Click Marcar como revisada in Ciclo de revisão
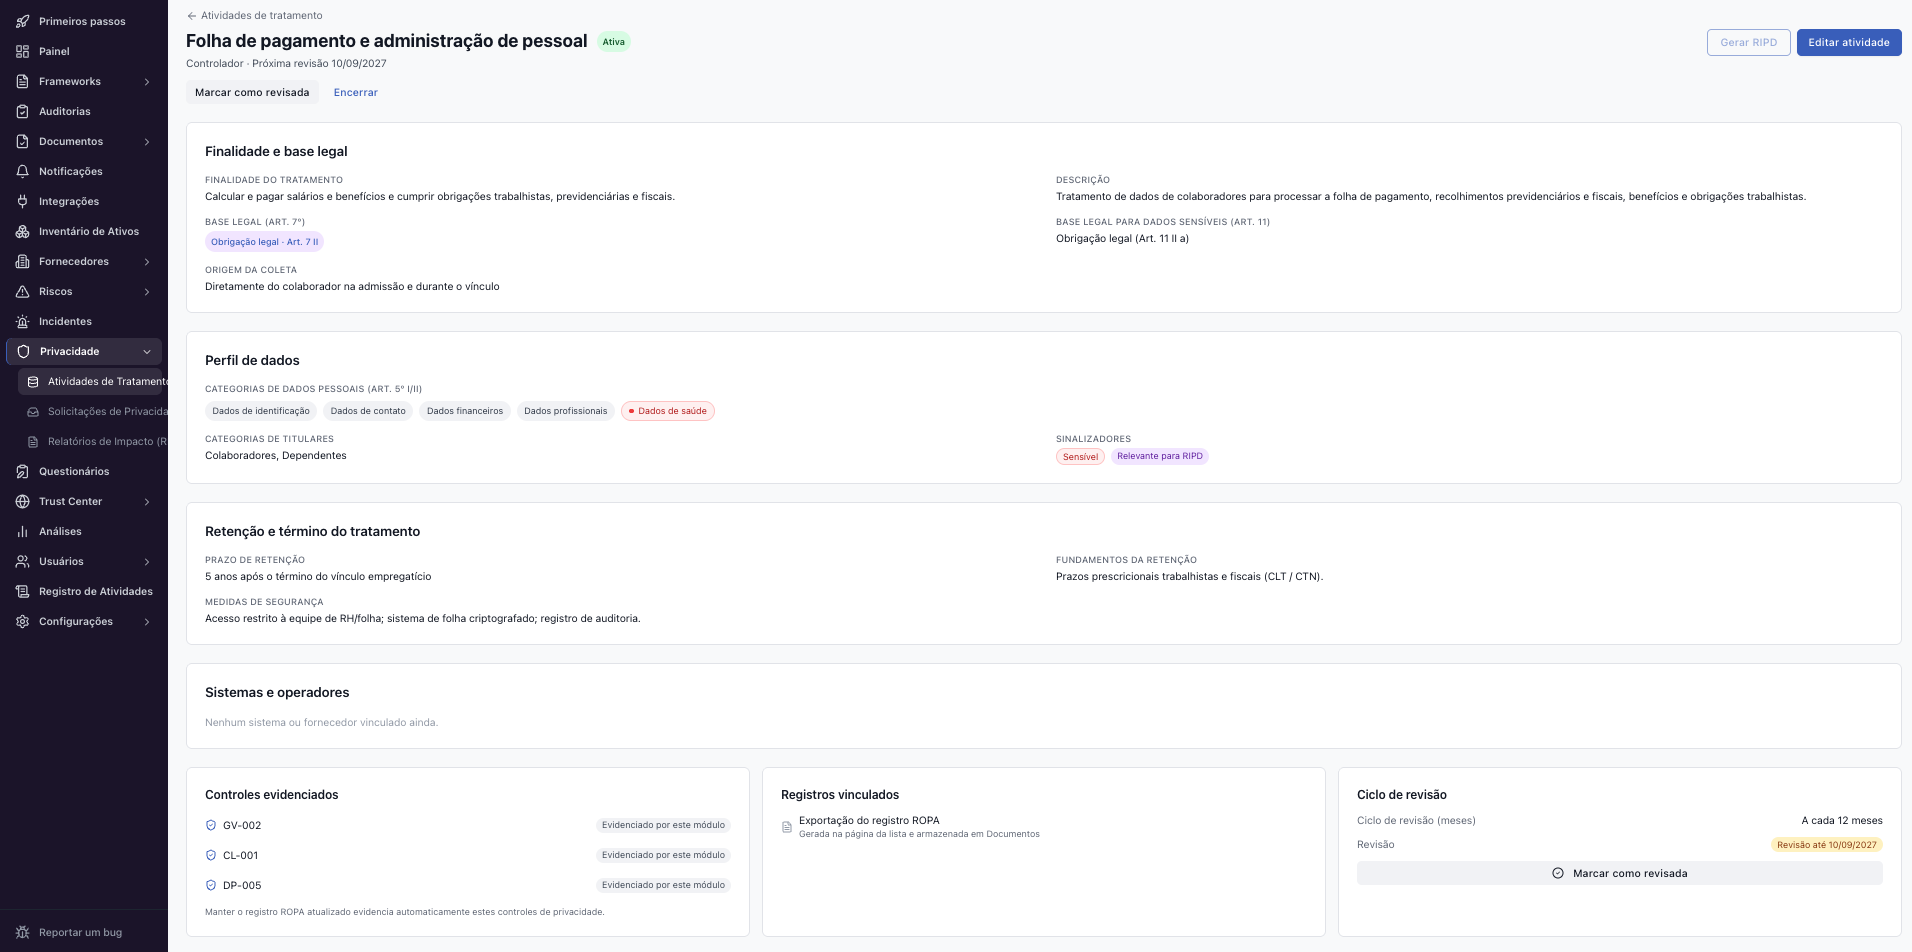The width and height of the screenshot is (1912, 952). tap(1620, 873)
